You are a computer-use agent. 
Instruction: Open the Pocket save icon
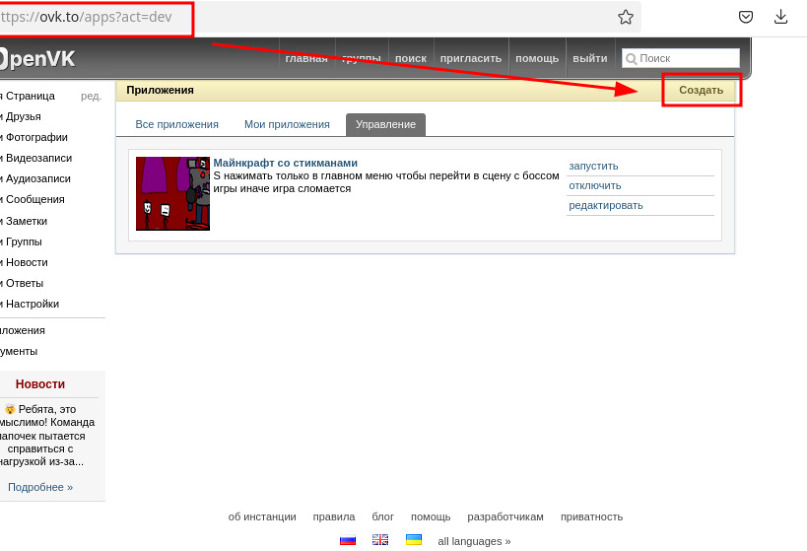745,17
